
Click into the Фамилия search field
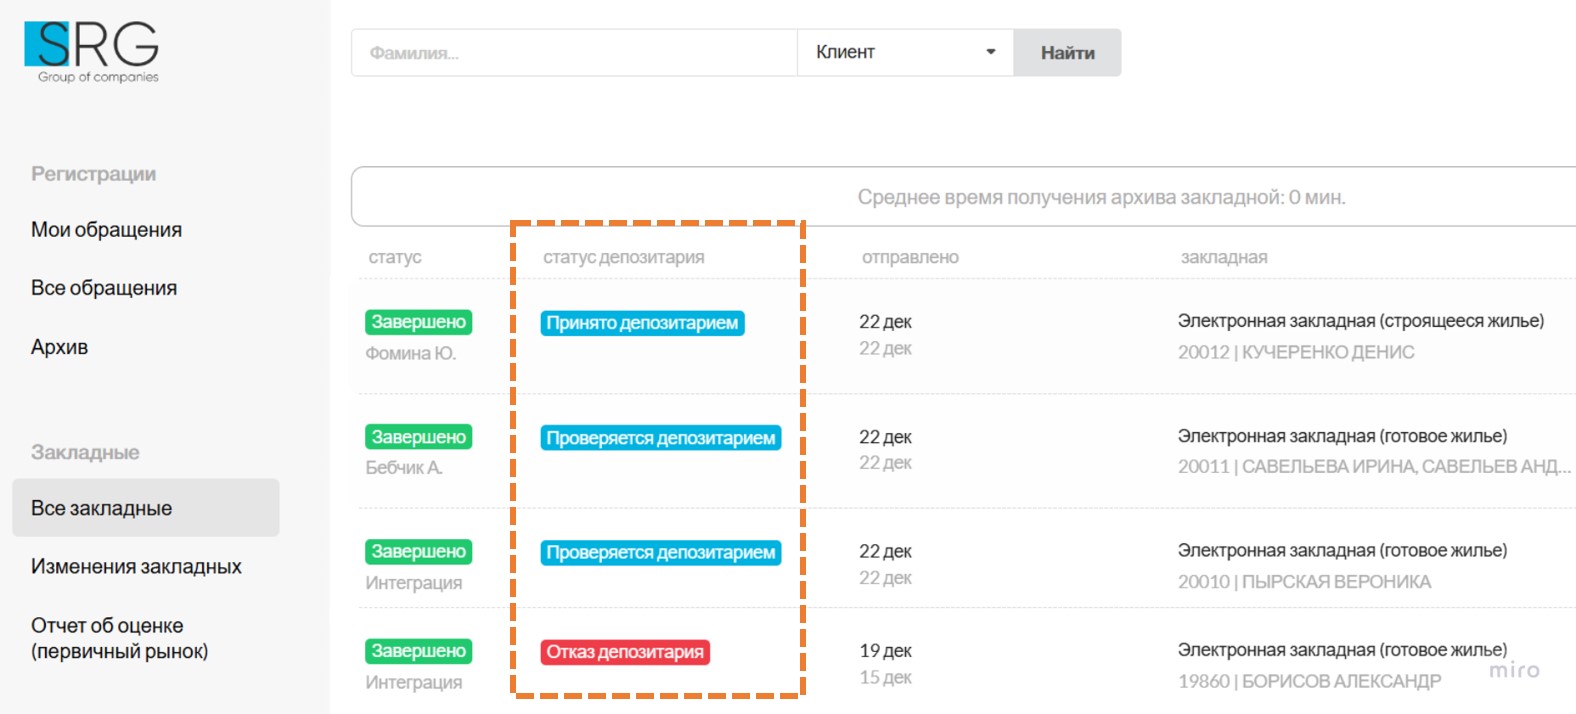pos(573,53)
